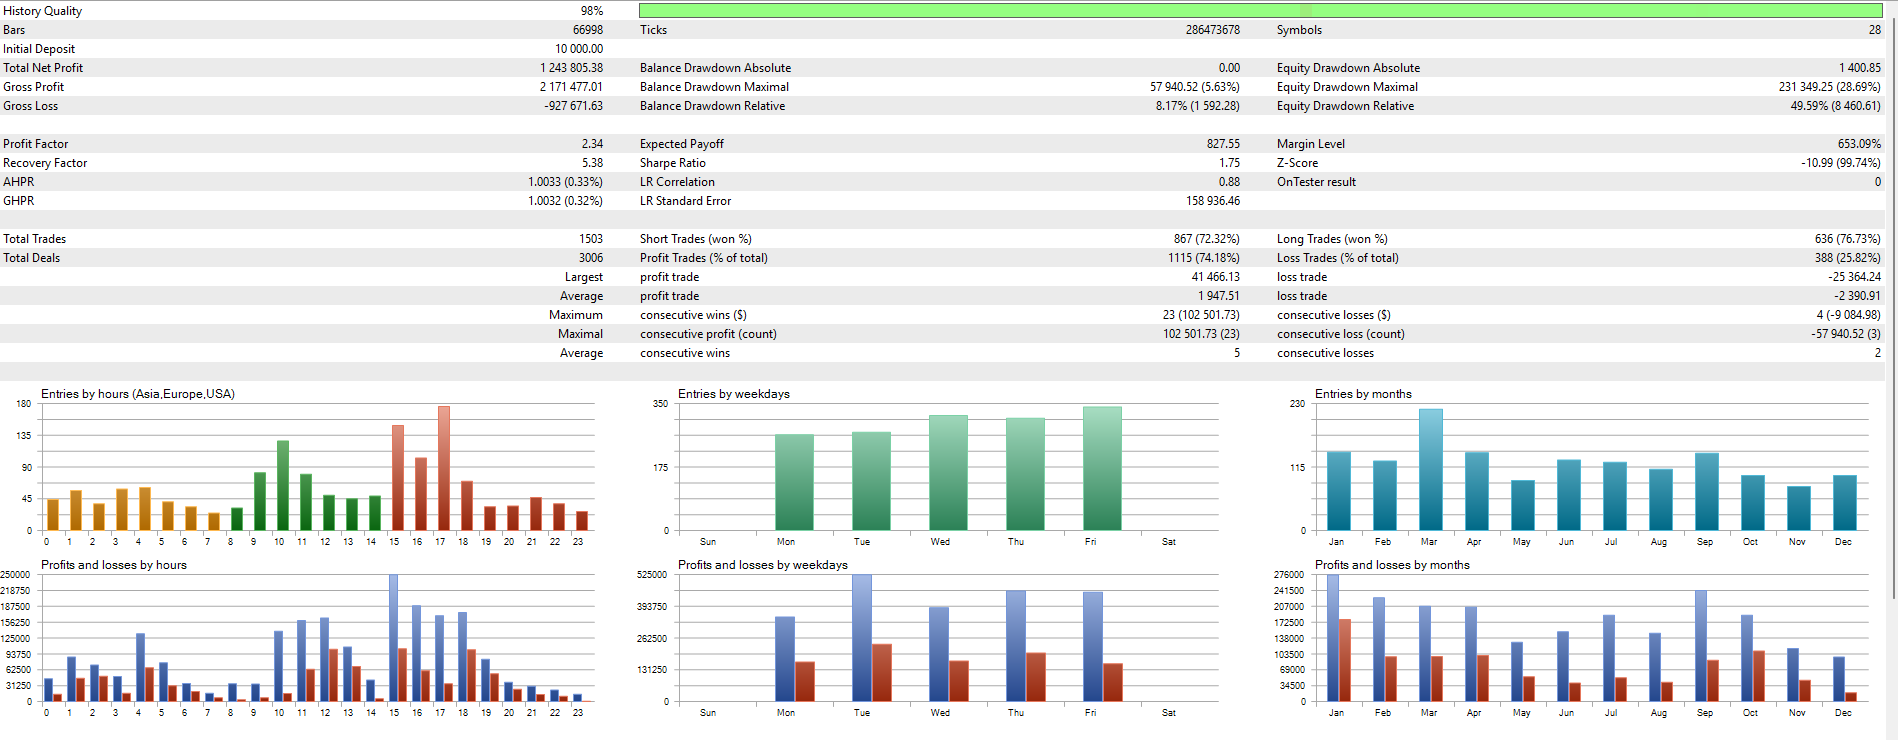Click the hour 15 blue bar in Profits by hours
1898x740 pixels.
pos(393,640)
